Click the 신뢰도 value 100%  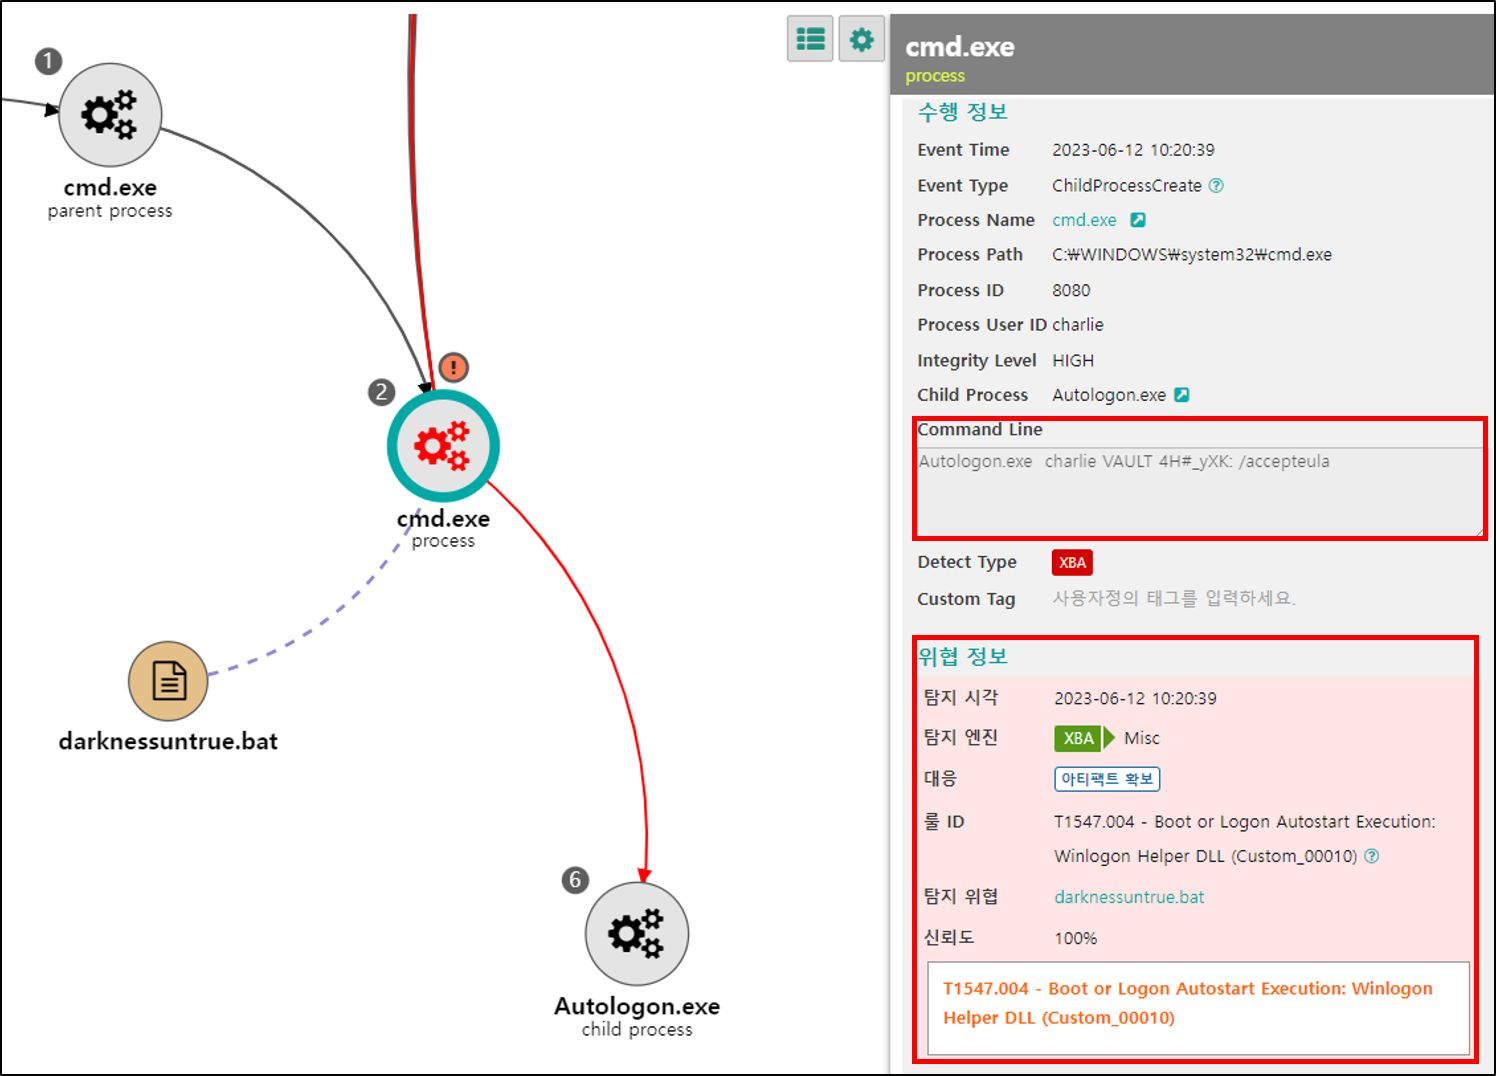(x=1075, y=938)
